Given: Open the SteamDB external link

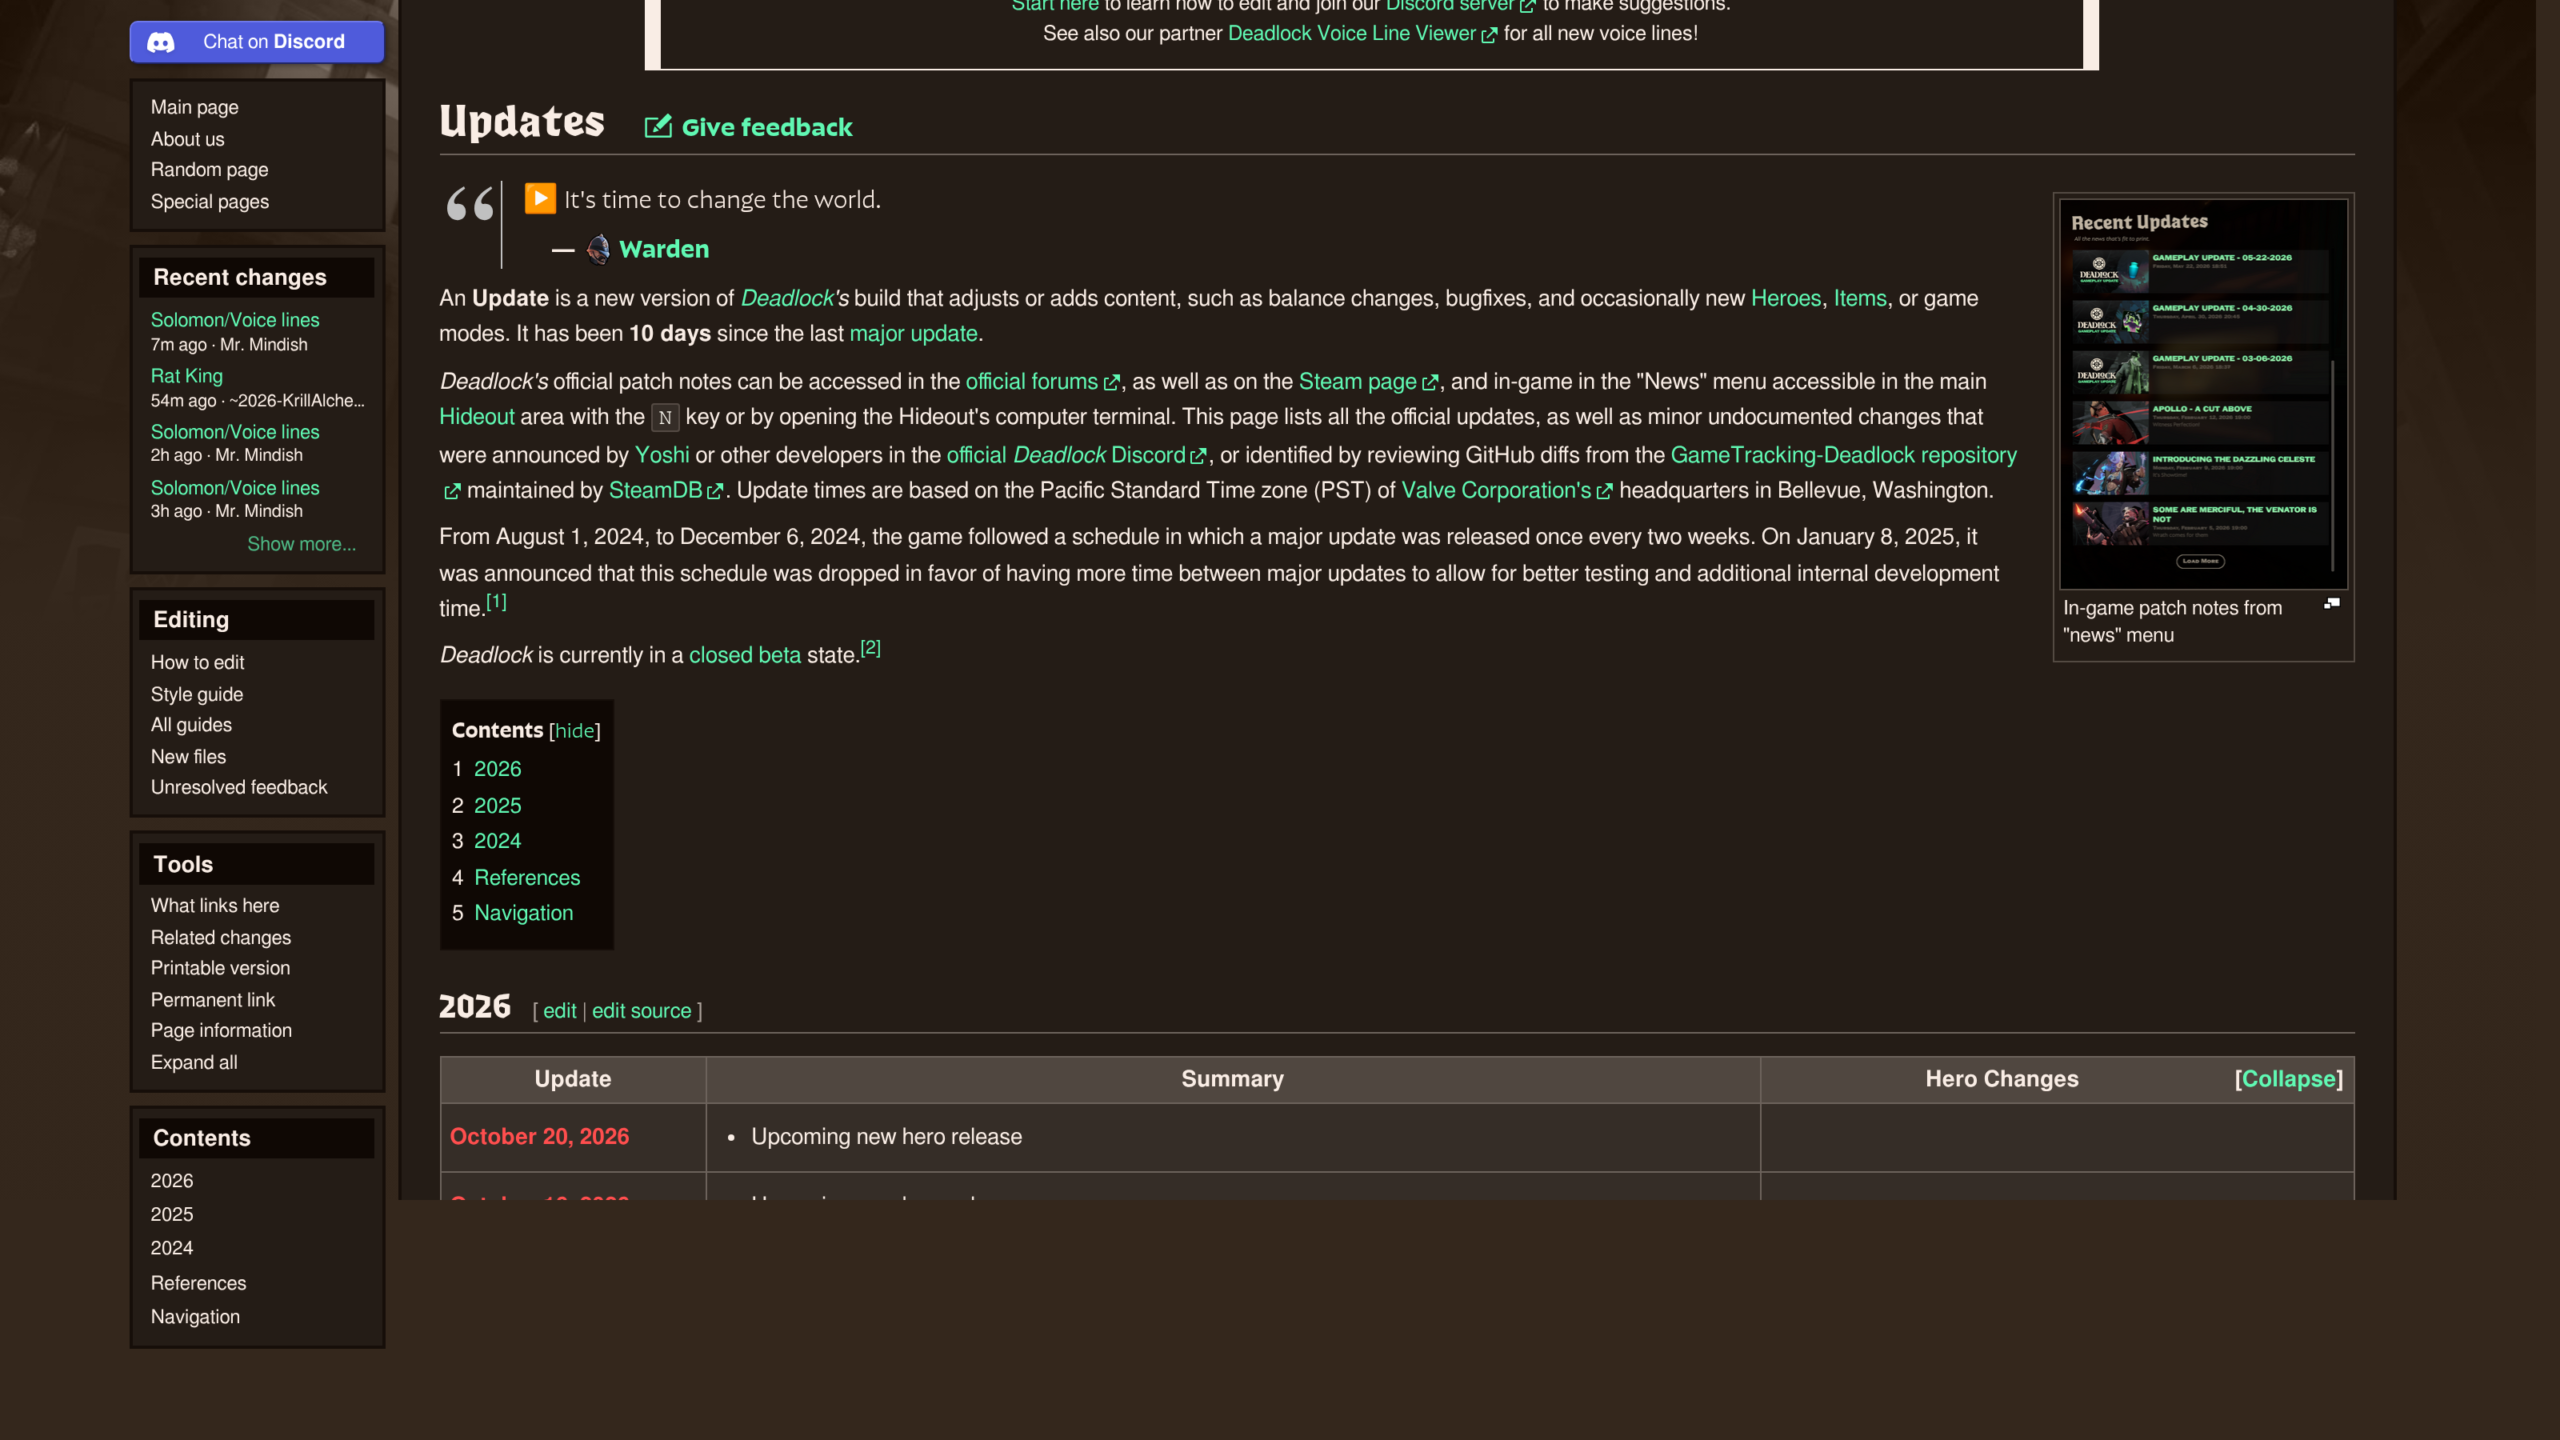Looking at the screenshot, I should click(656, 490).
